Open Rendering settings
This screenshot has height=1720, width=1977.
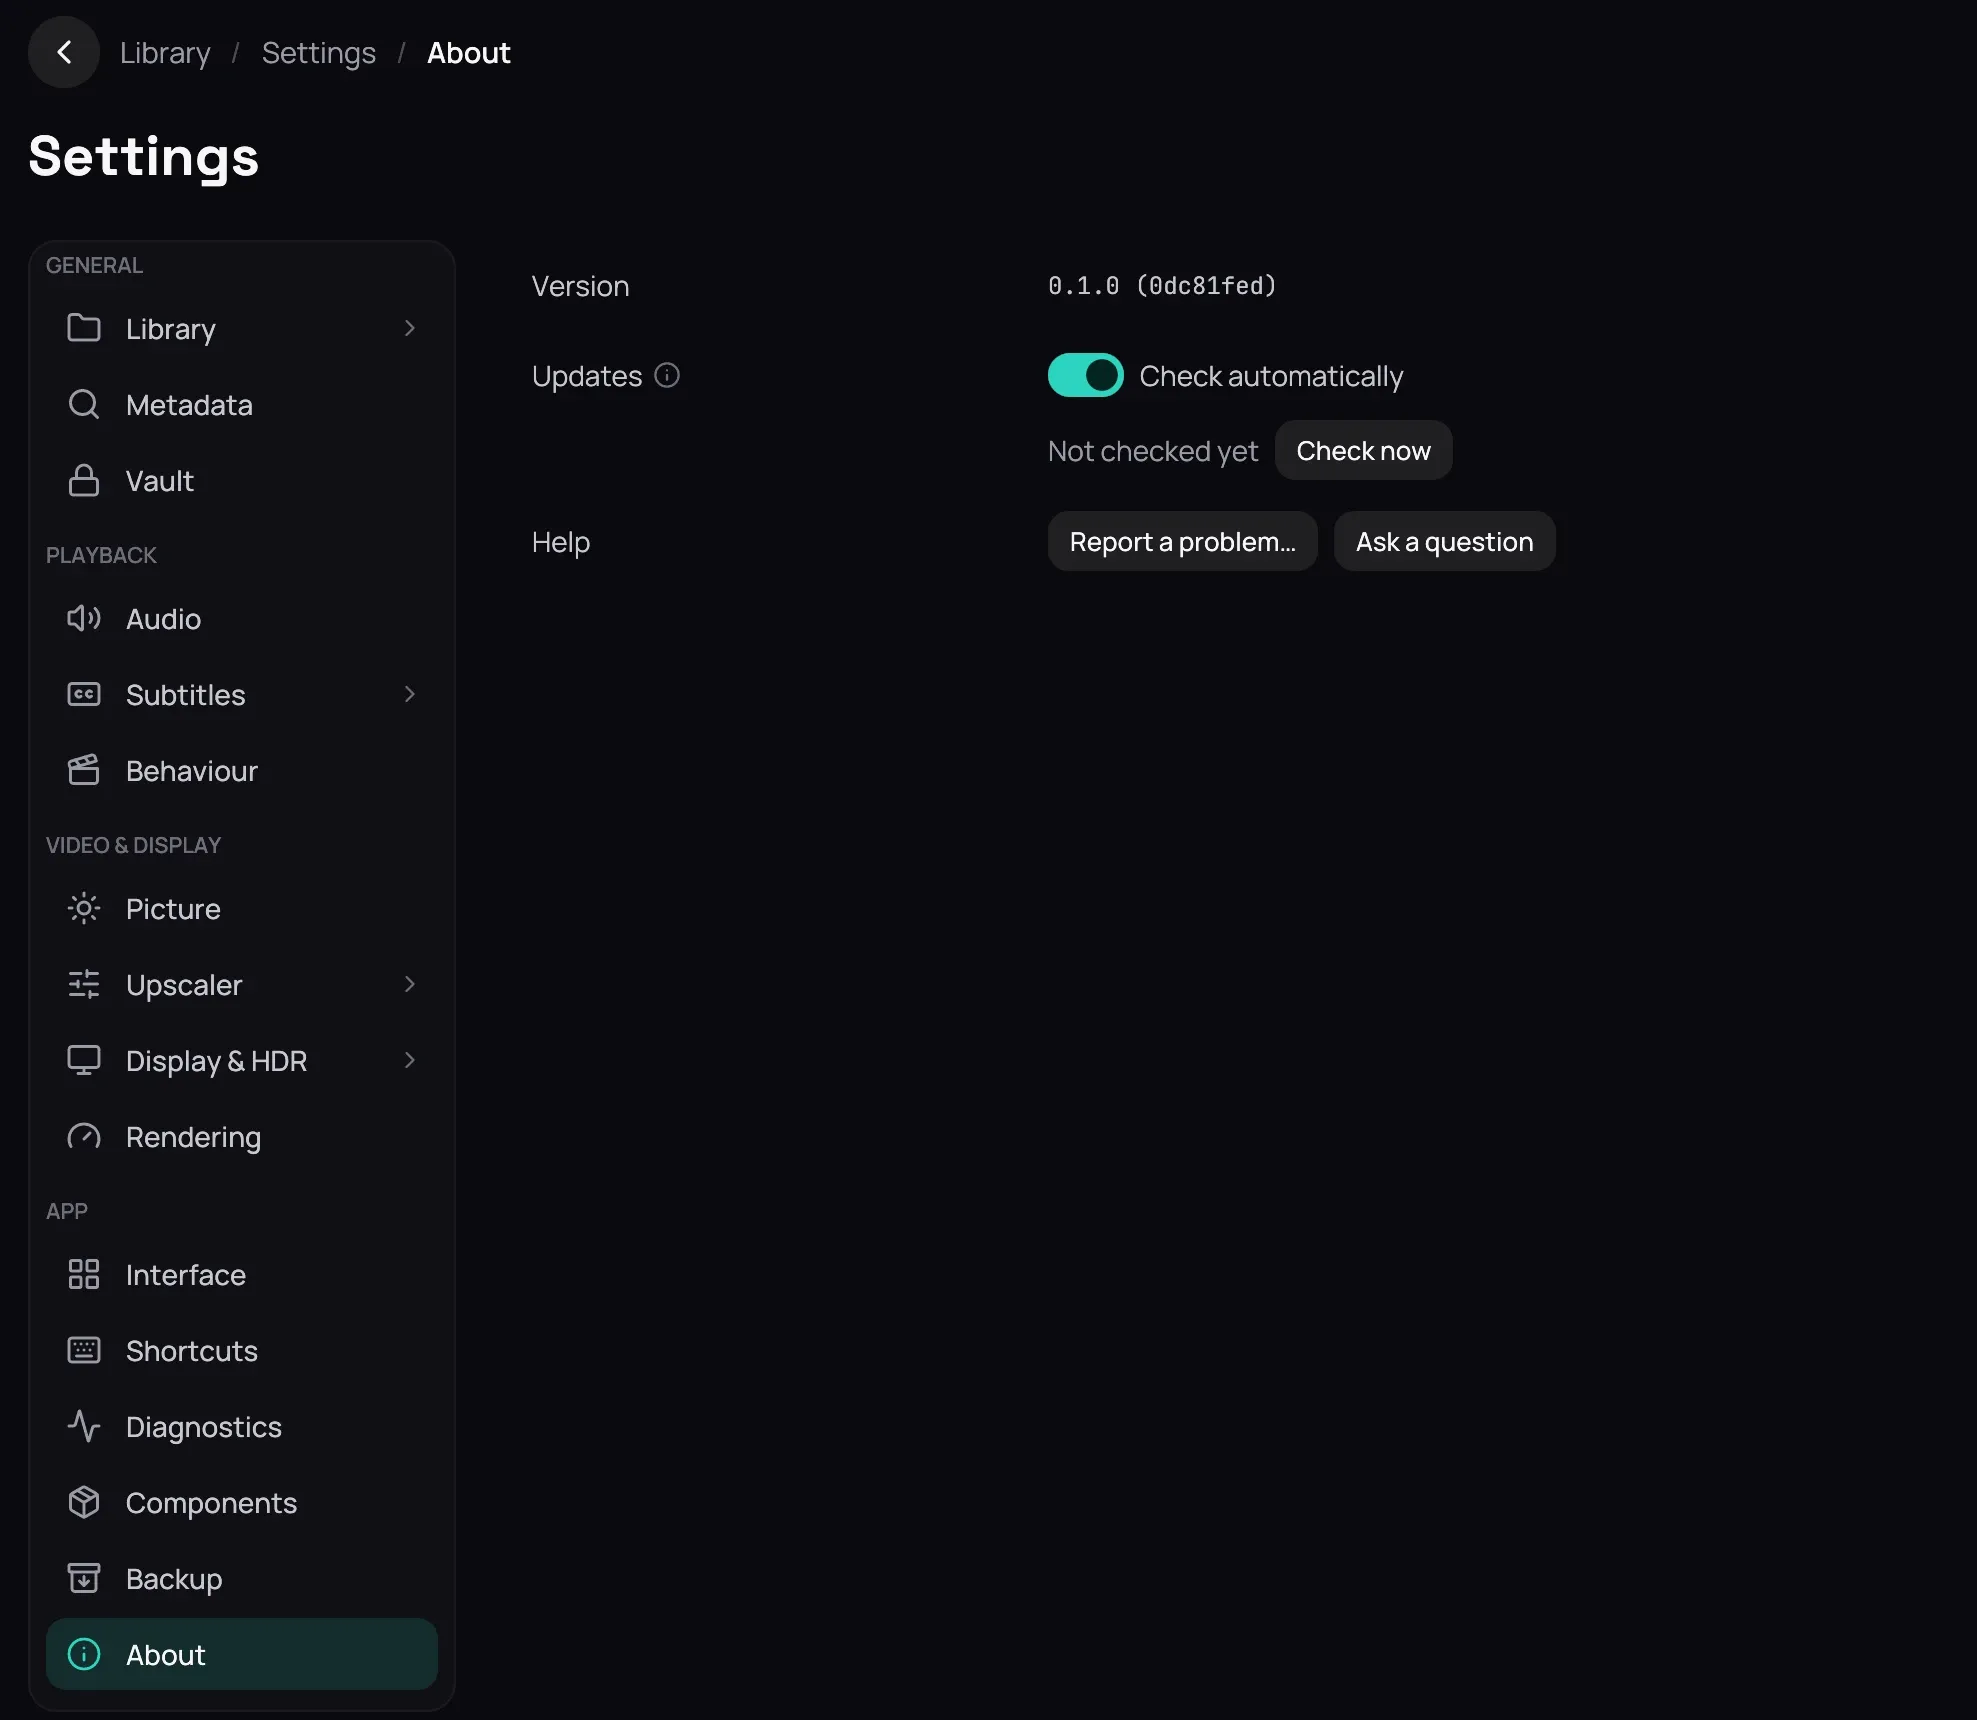pyautogui.click(x=242, y=1136)
